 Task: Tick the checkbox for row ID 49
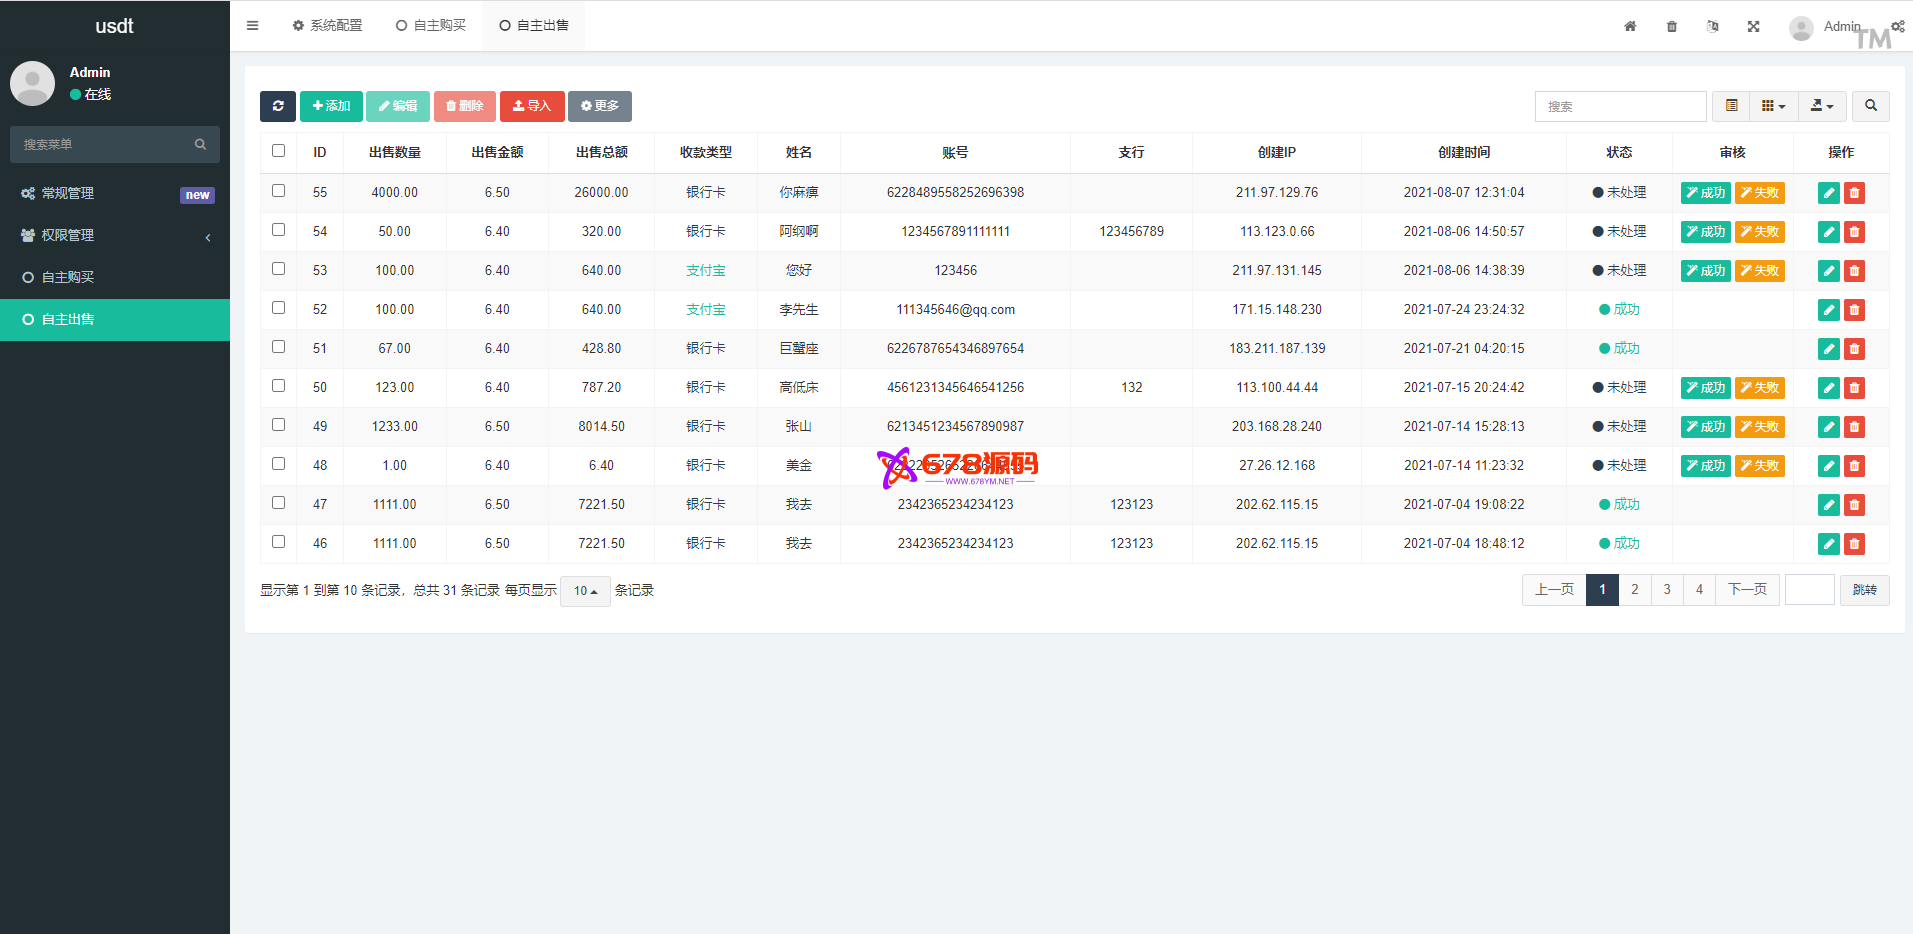[279, 425]
